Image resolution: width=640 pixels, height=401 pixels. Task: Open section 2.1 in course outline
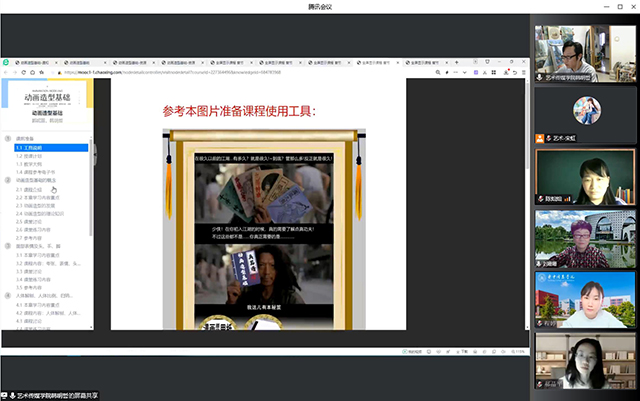(x=29, y=189)
